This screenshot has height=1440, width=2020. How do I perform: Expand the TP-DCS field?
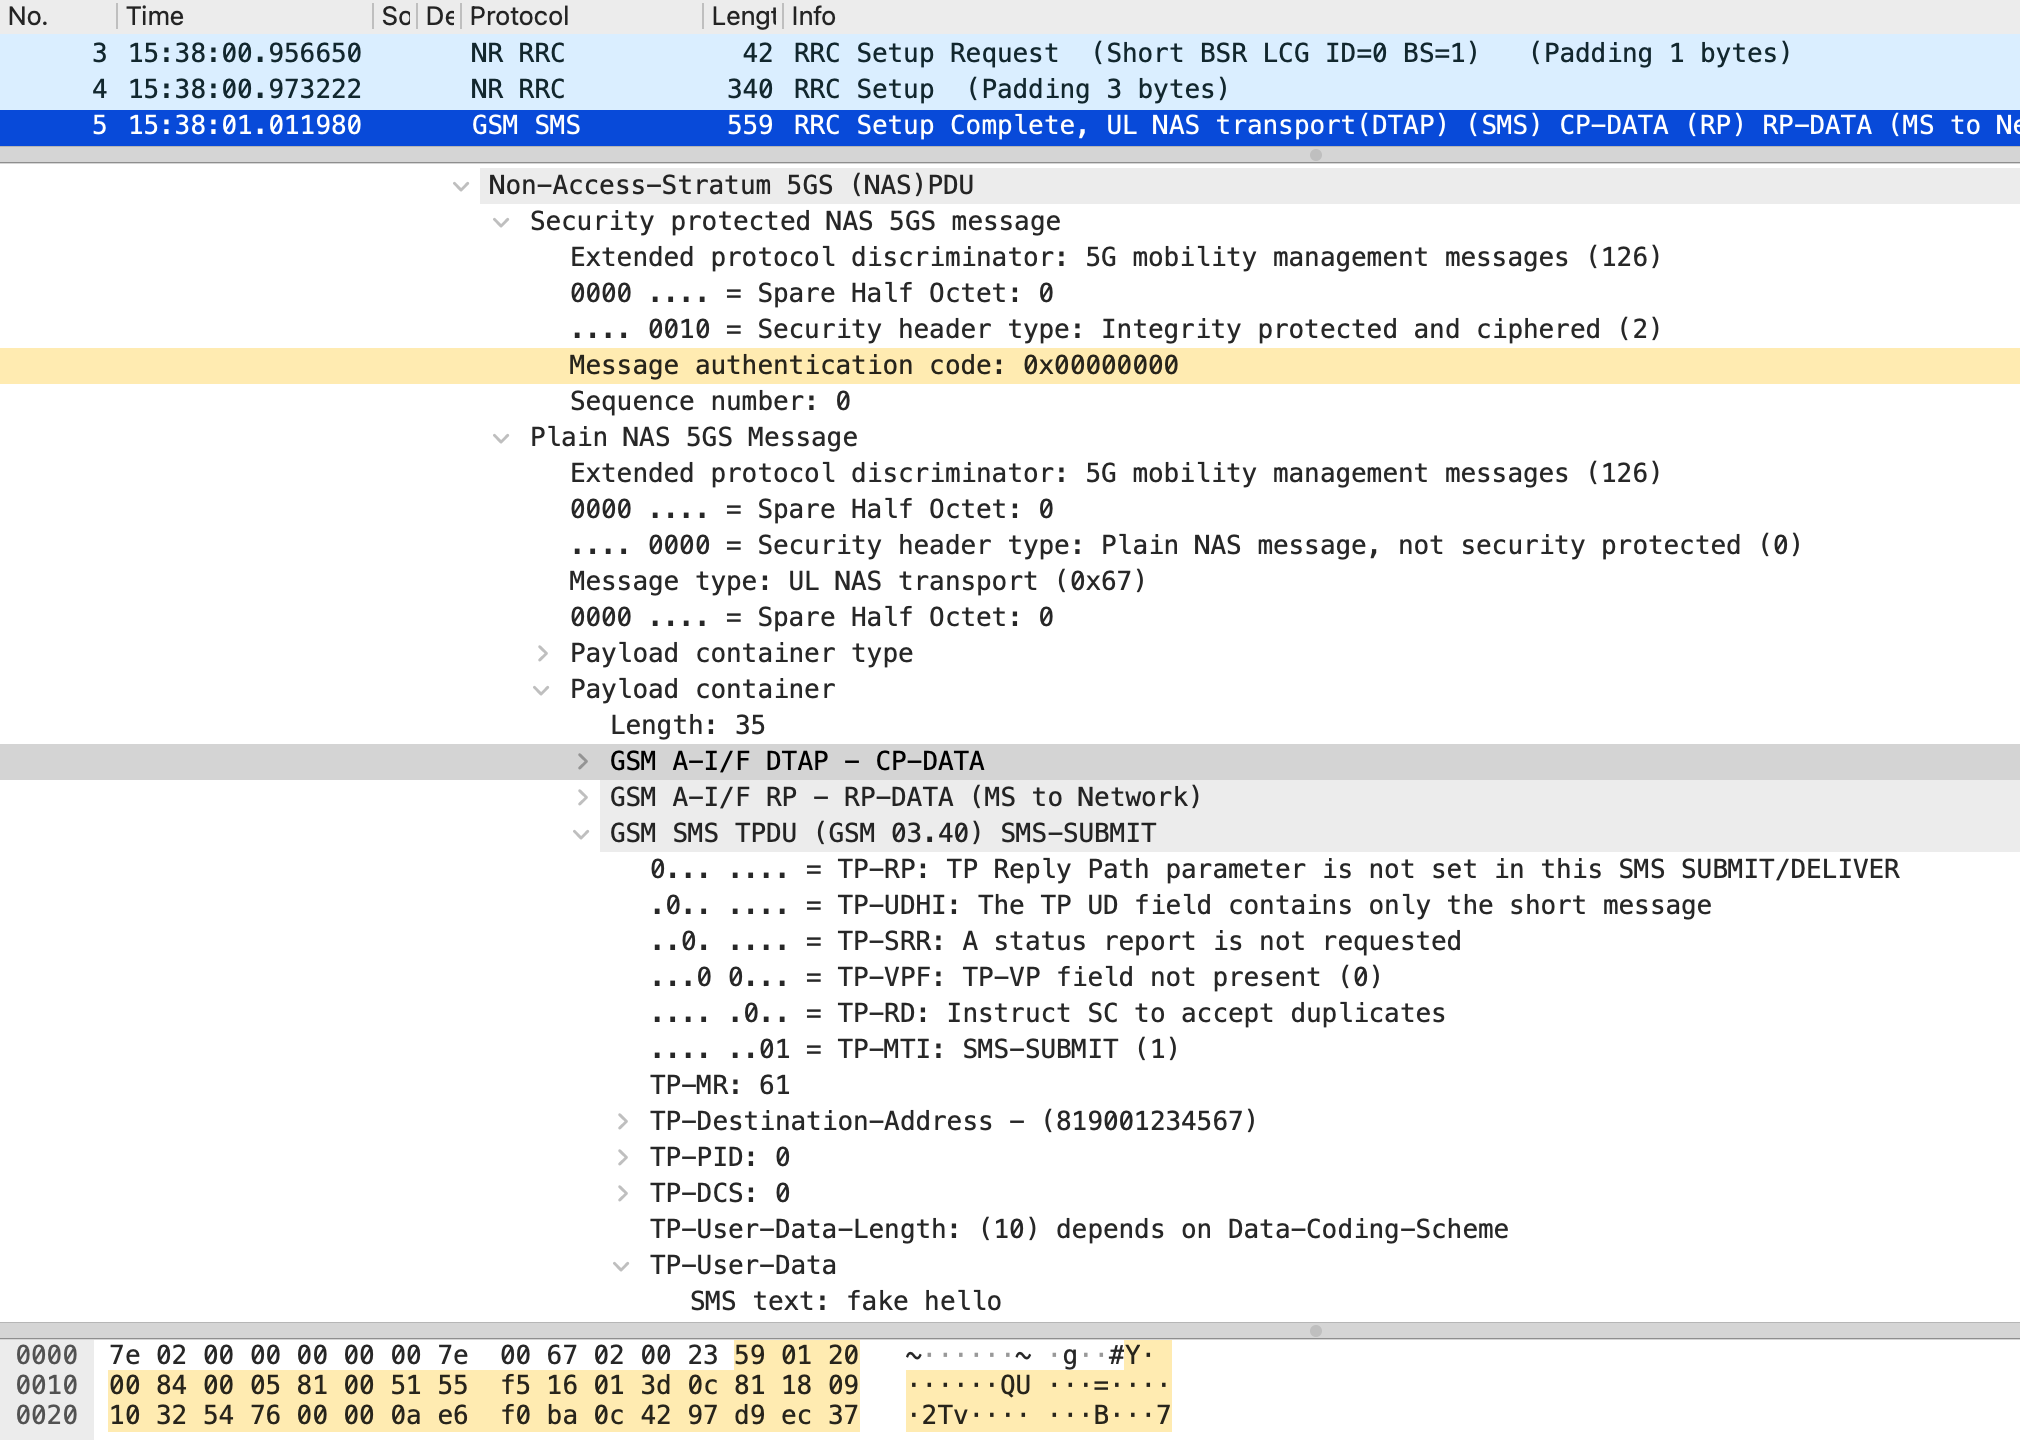click(622, 1194)
